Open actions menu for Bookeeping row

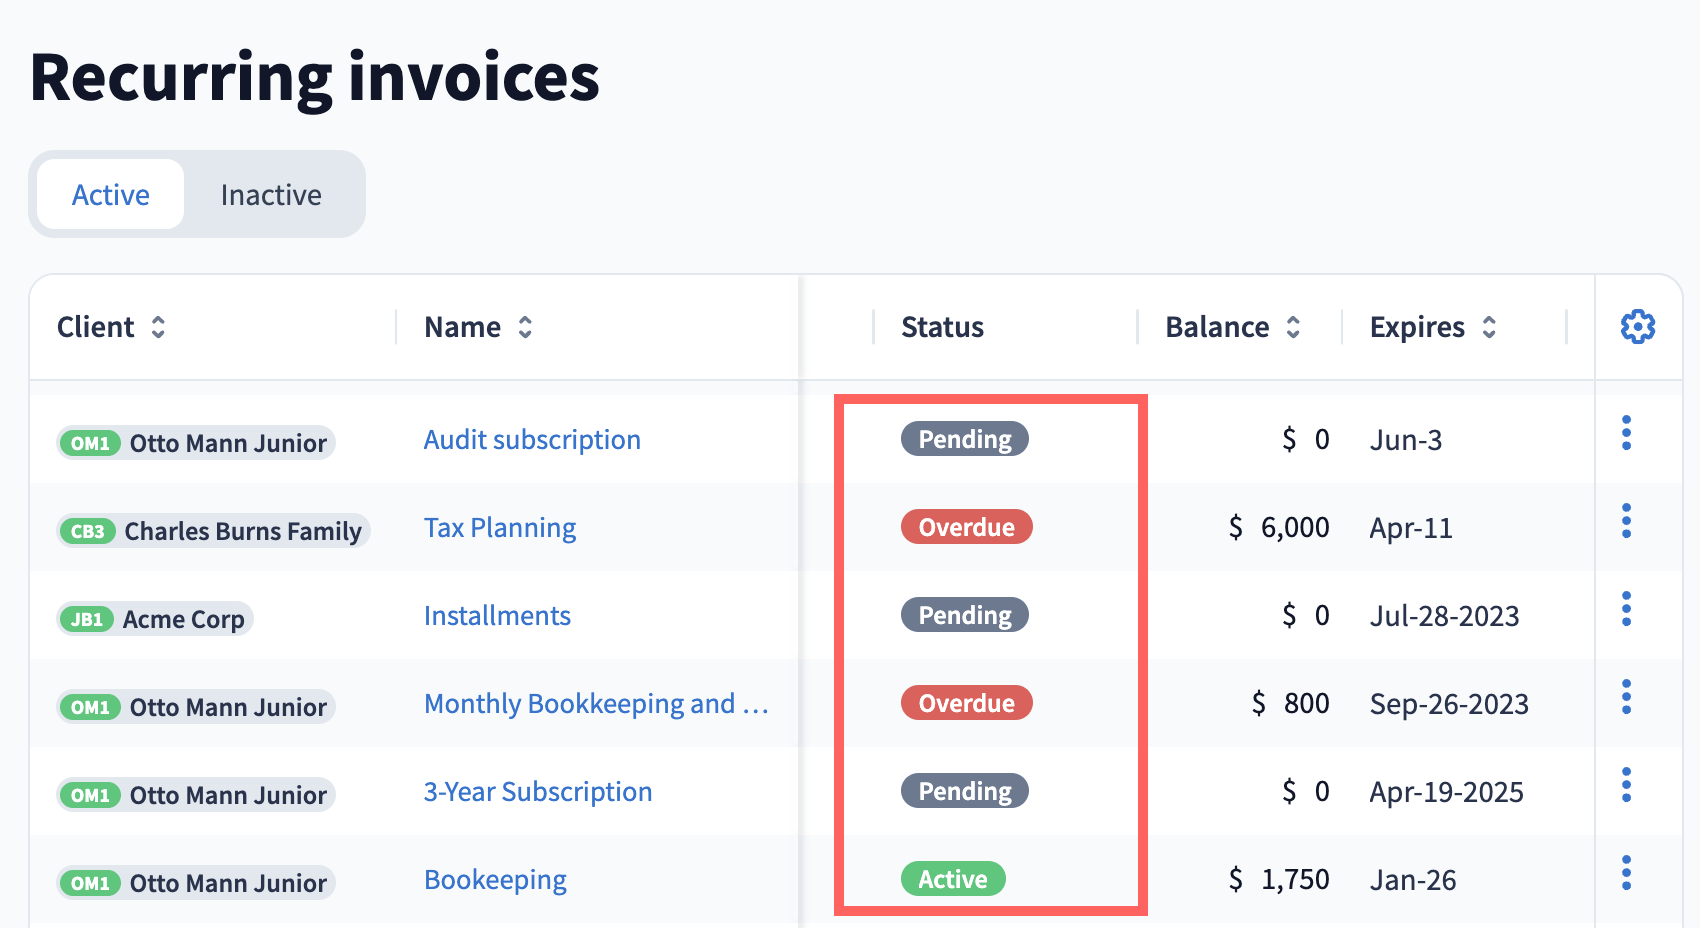[x=1626, y=873]
